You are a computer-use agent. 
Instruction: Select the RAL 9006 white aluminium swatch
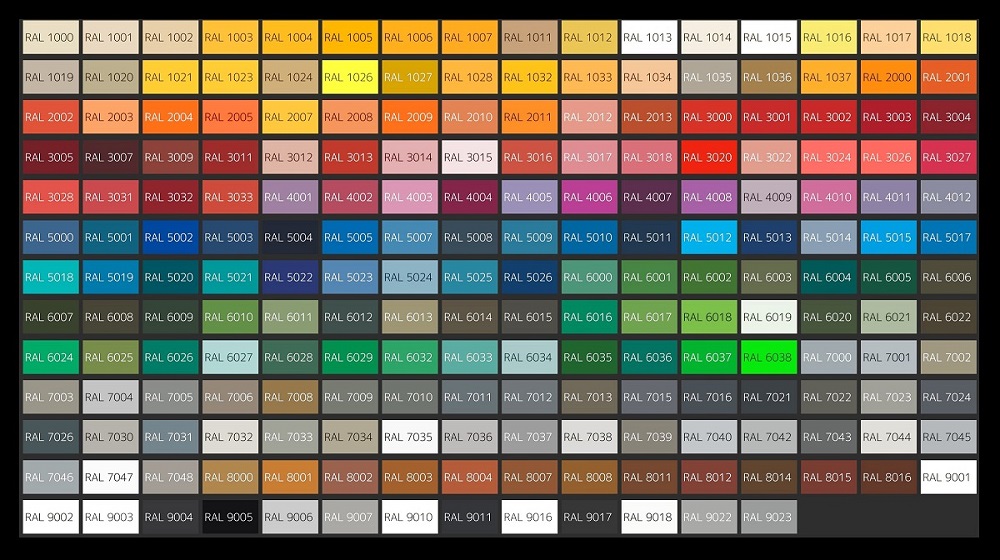290,517
